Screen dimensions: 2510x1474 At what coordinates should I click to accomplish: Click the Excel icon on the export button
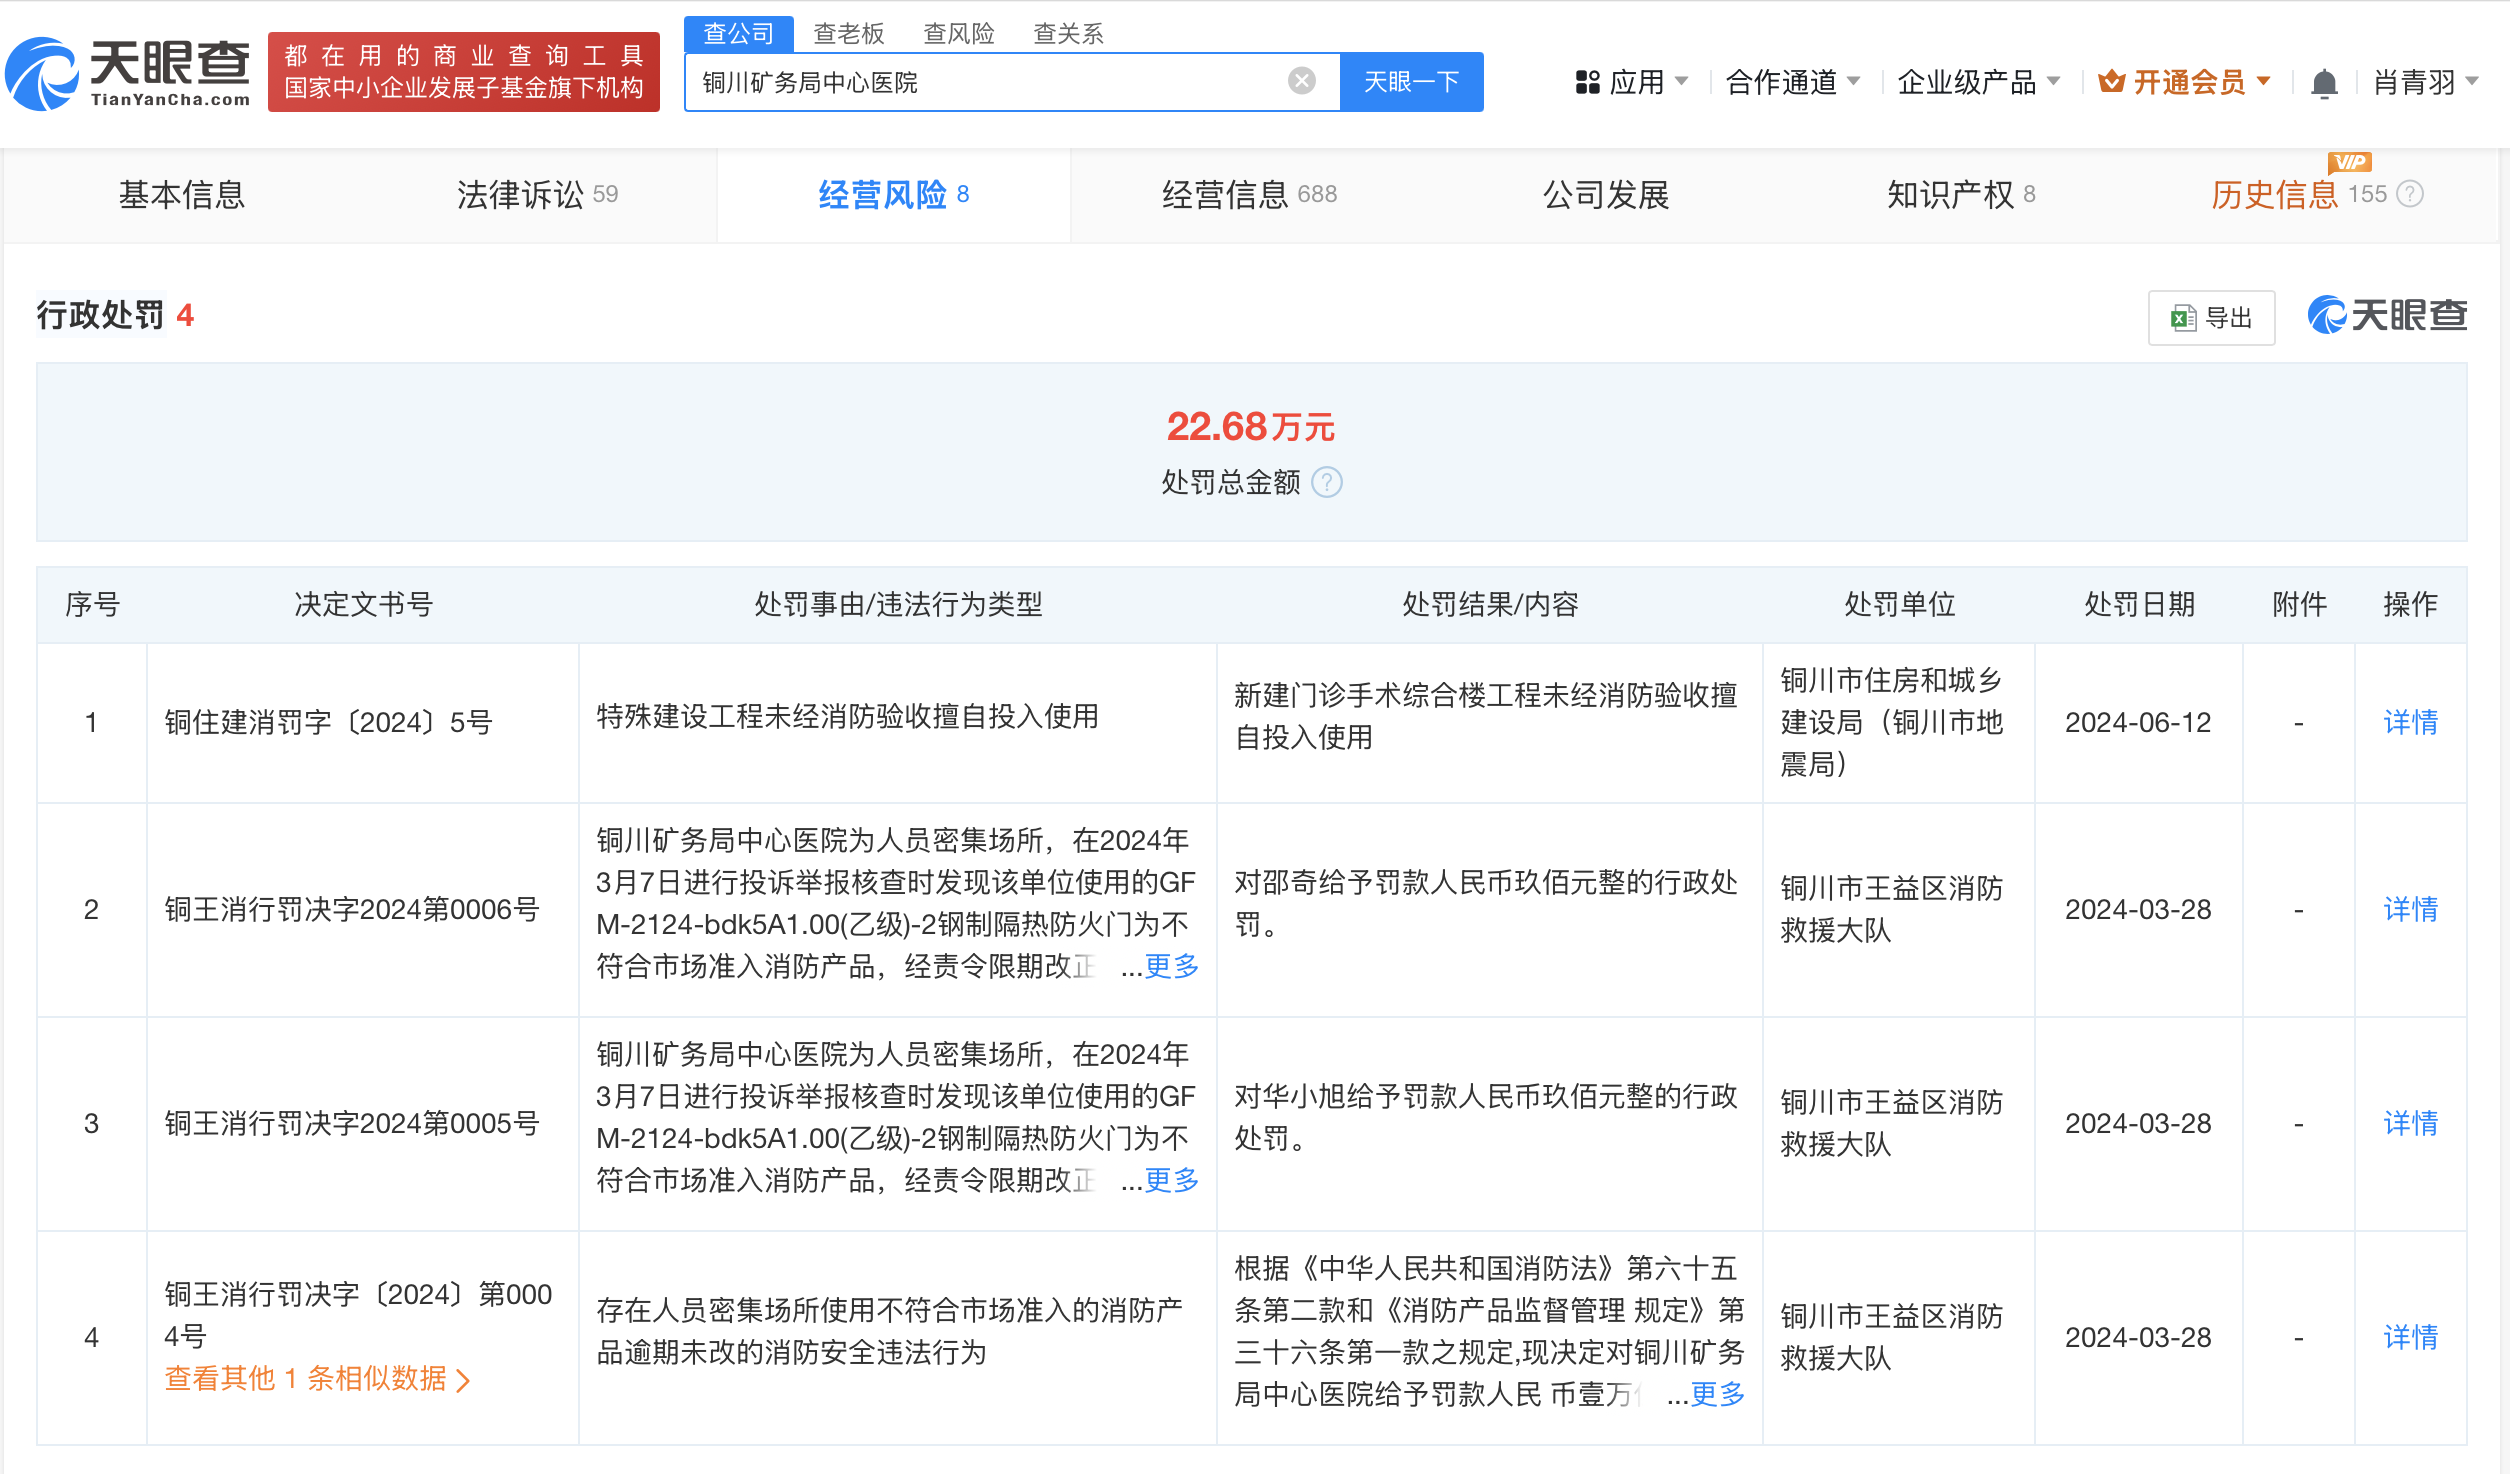pos(2183,318)
